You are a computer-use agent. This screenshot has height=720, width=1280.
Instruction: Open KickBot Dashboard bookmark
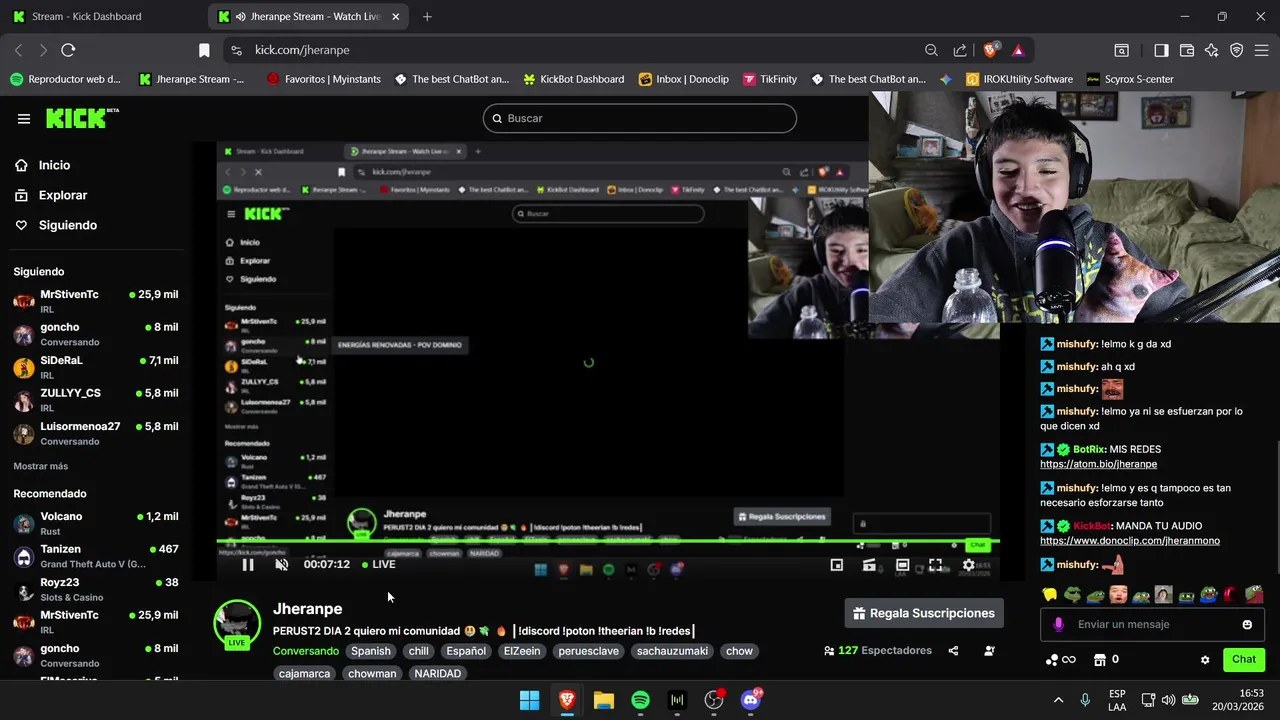point(573,79)
